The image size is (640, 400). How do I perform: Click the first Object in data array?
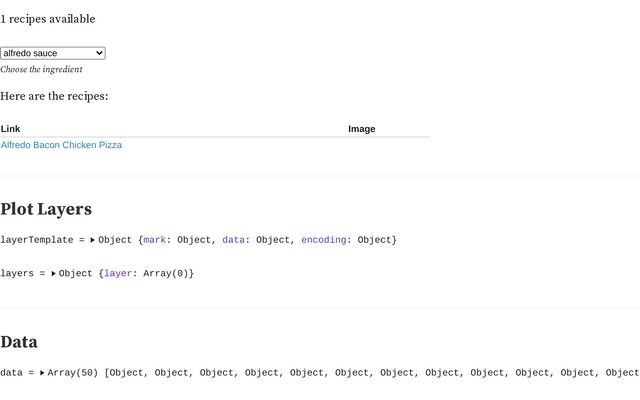128,373
